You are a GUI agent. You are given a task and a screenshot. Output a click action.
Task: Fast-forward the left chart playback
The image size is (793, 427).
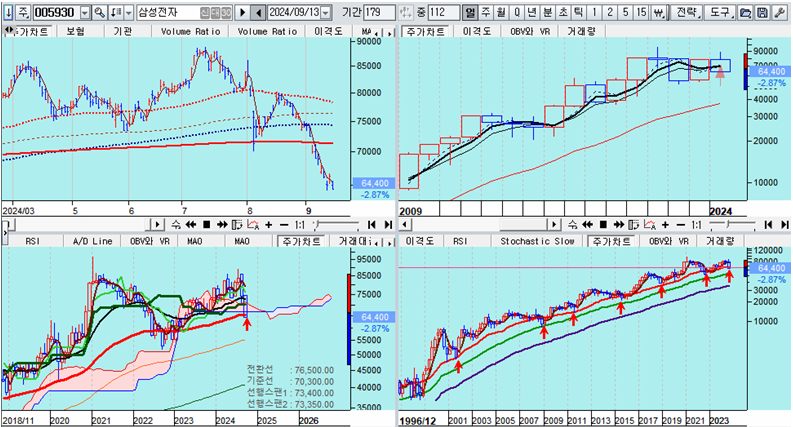[222, 225]
